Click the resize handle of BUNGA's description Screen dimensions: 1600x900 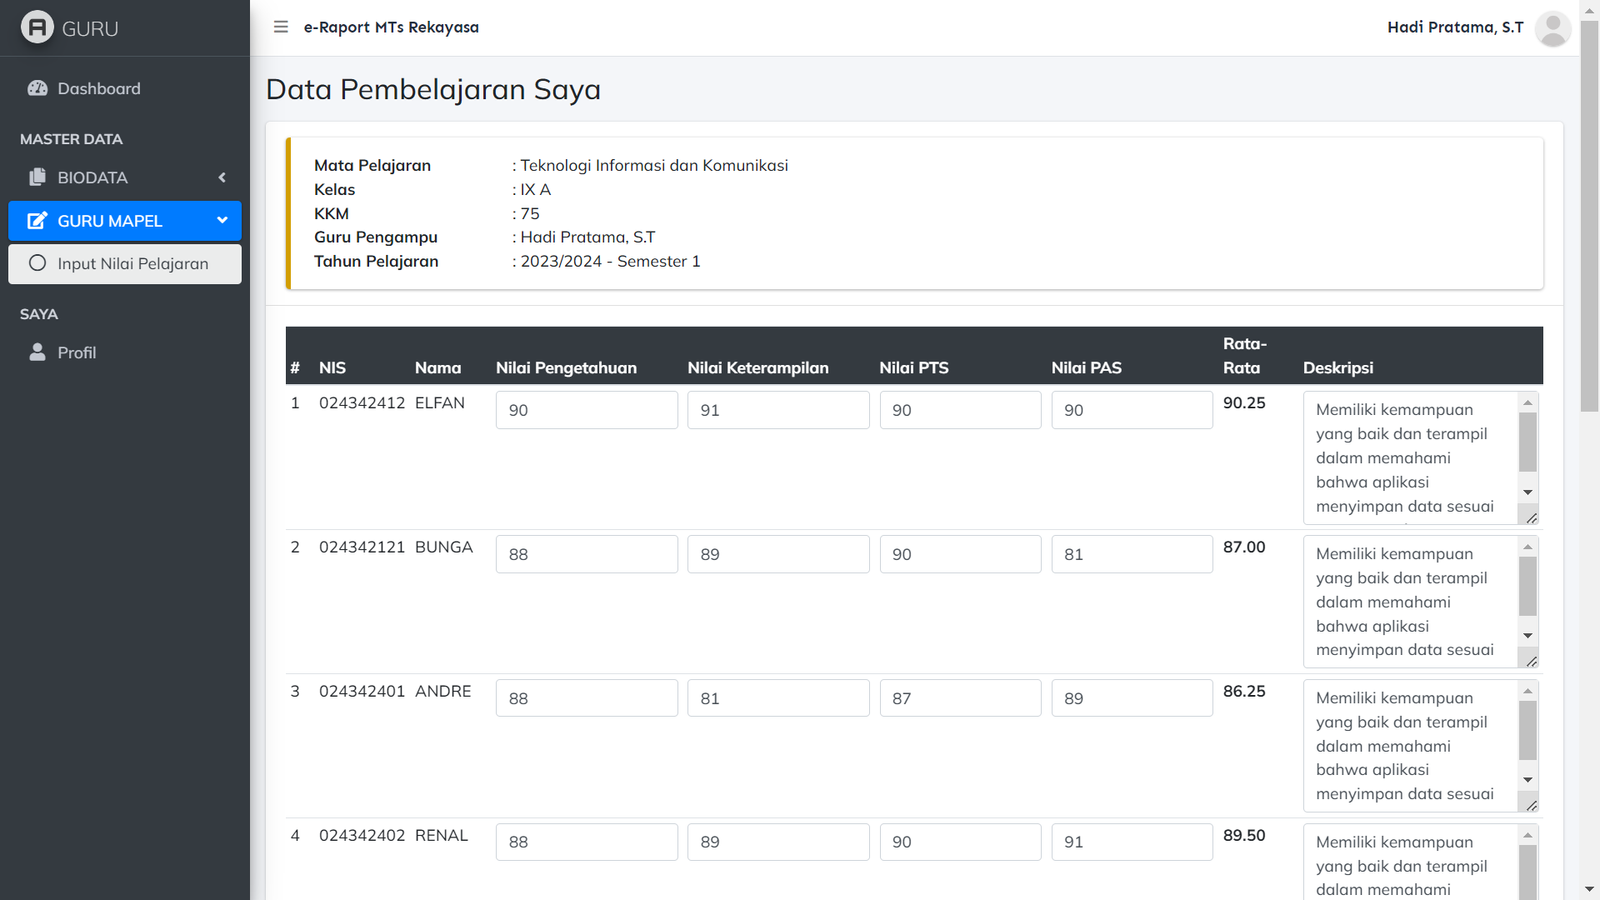(1531, 661)
